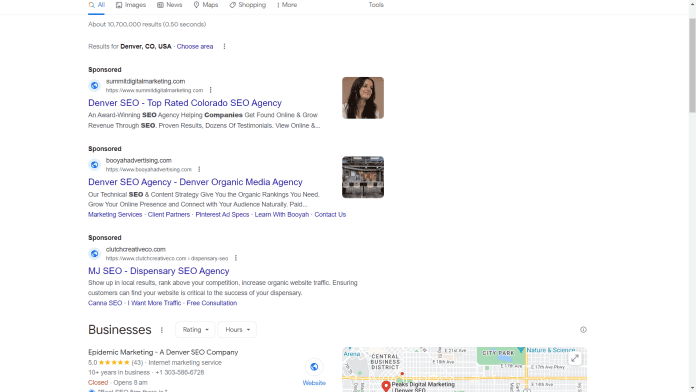Viewport: 696px width, 392px height.
Task: Click the info icon right of Businesses filters
Action: 583,330
